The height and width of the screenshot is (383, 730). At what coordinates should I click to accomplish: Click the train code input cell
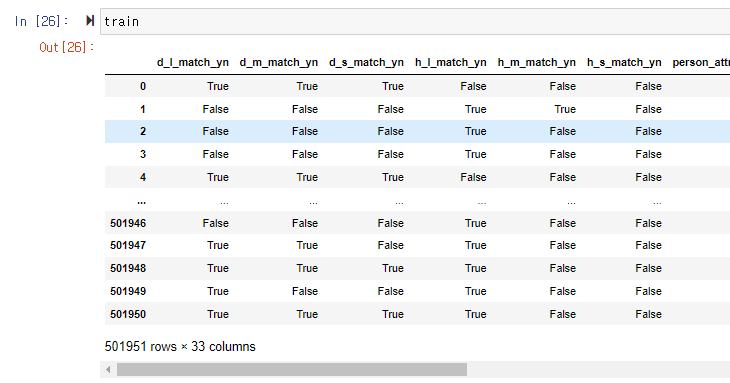coord(415,21)
